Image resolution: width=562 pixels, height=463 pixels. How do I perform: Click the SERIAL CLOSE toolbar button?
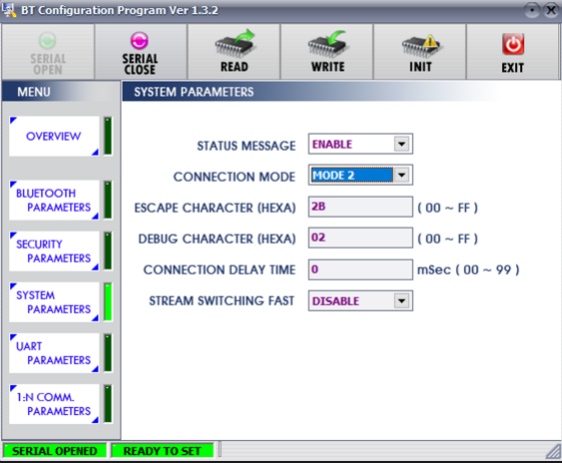tap(140, 52)
